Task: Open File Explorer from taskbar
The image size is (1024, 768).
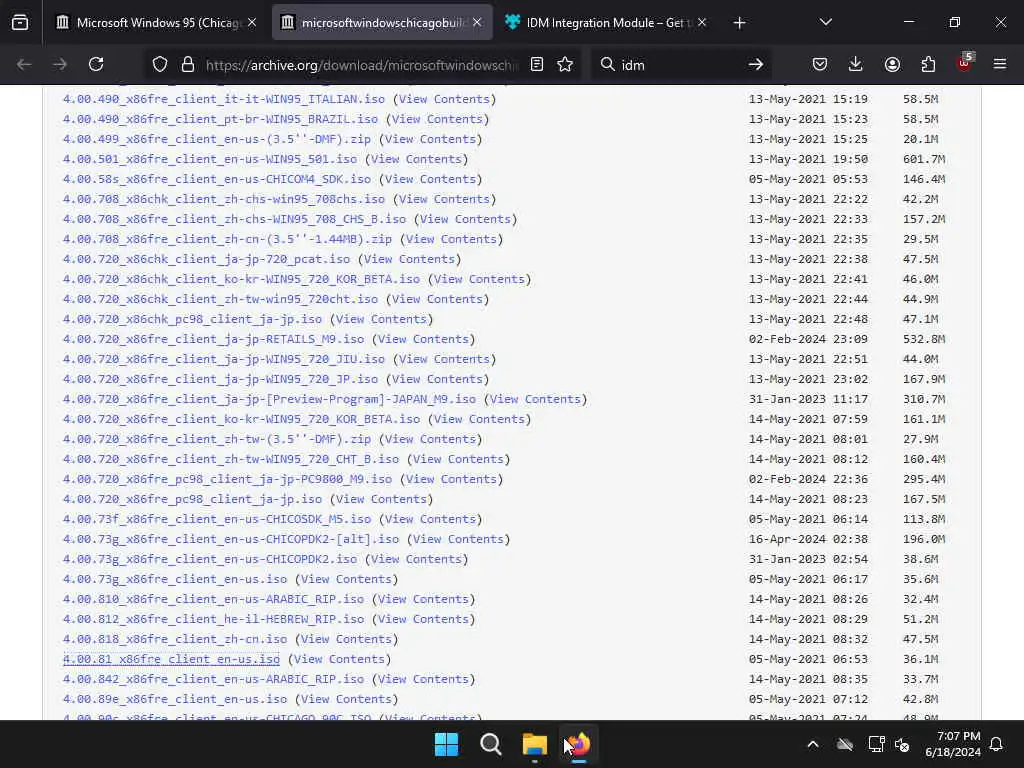Action: tap(534, 744)
